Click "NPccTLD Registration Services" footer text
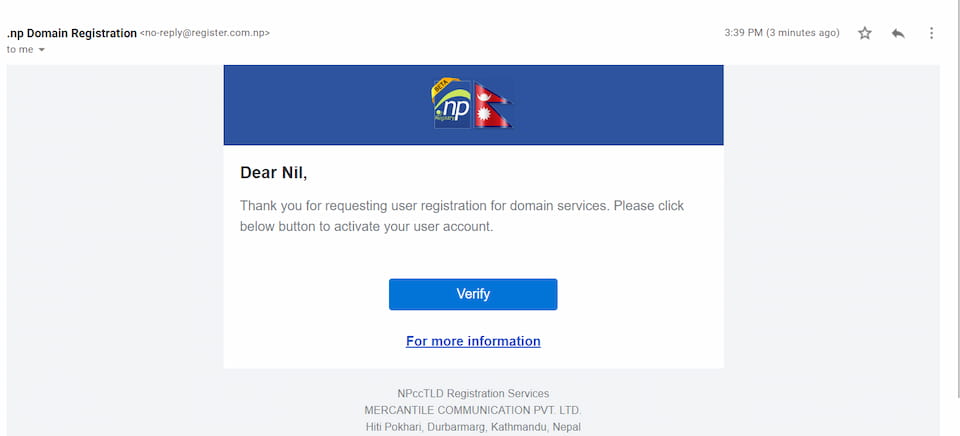The width and height of the screenshot is (960, 436). 473,393
